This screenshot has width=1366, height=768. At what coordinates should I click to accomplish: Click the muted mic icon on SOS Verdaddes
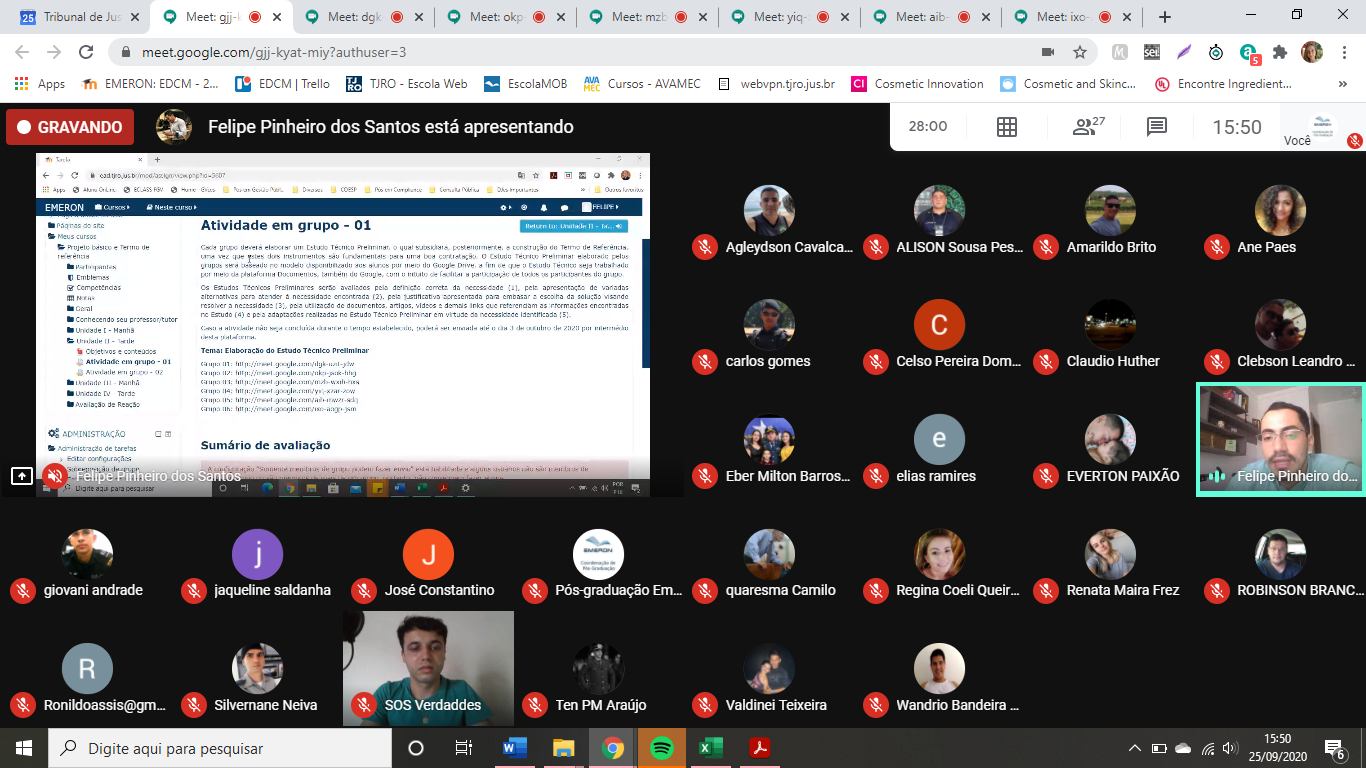[363, 705]
